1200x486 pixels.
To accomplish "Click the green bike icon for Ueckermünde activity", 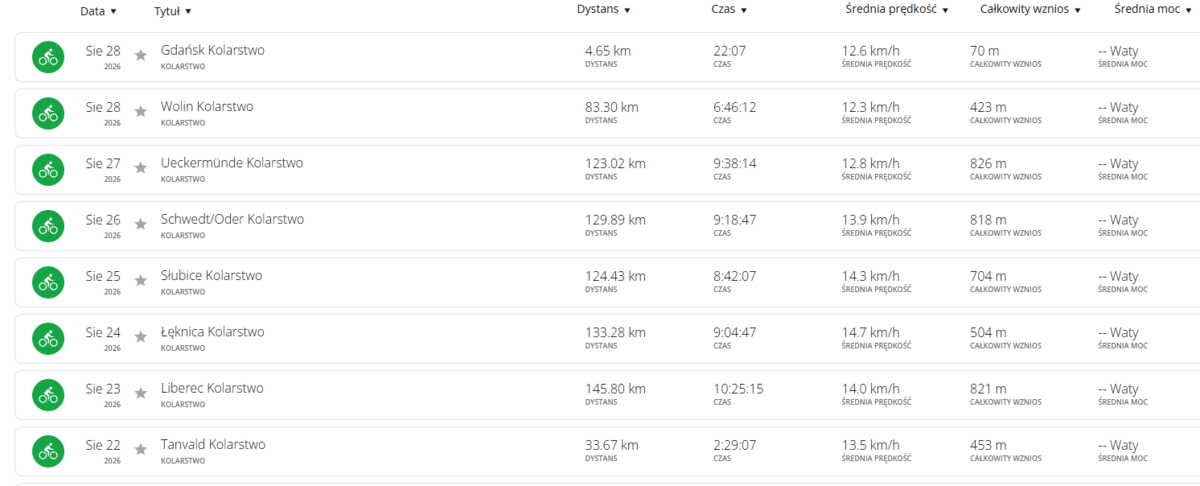I will click(x=48, y=170).
